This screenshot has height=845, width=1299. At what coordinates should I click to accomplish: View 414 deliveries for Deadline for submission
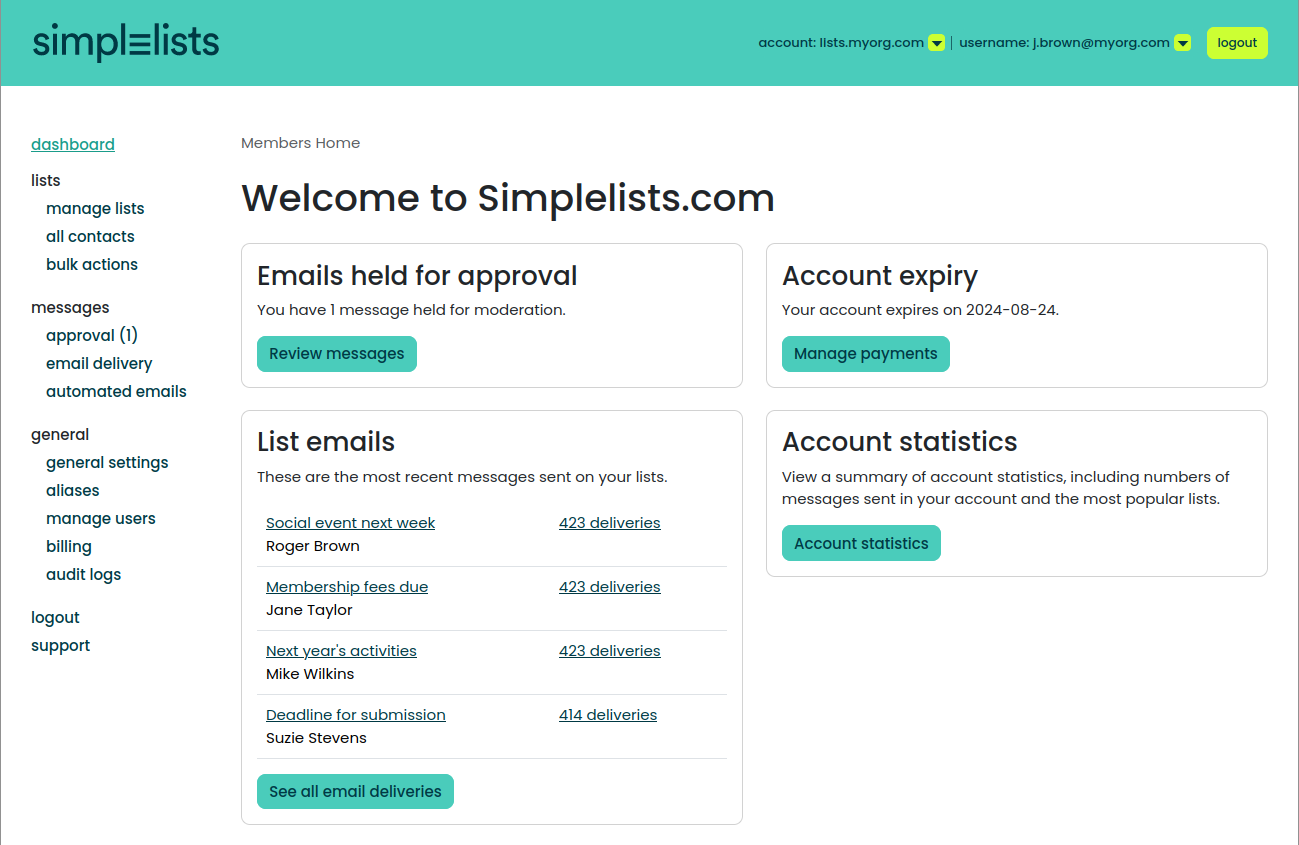click(608, 715)
